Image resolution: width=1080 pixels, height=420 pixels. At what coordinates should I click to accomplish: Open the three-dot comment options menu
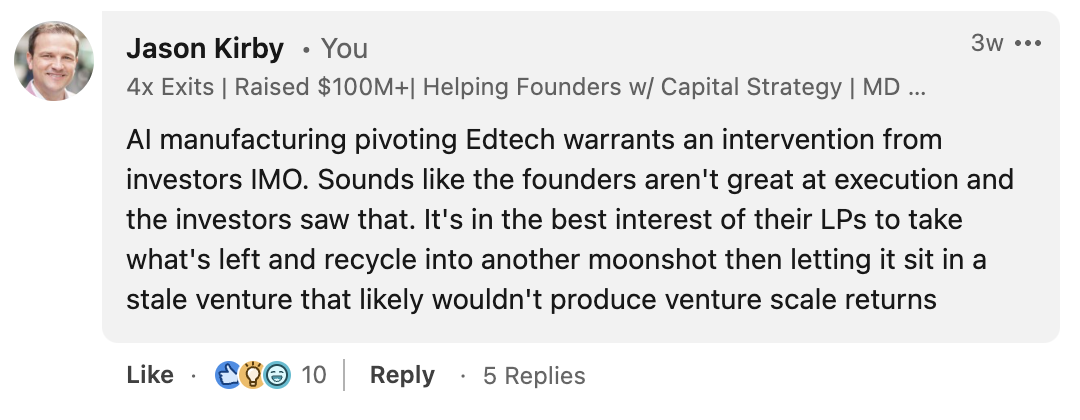(x=1028, y=44)
